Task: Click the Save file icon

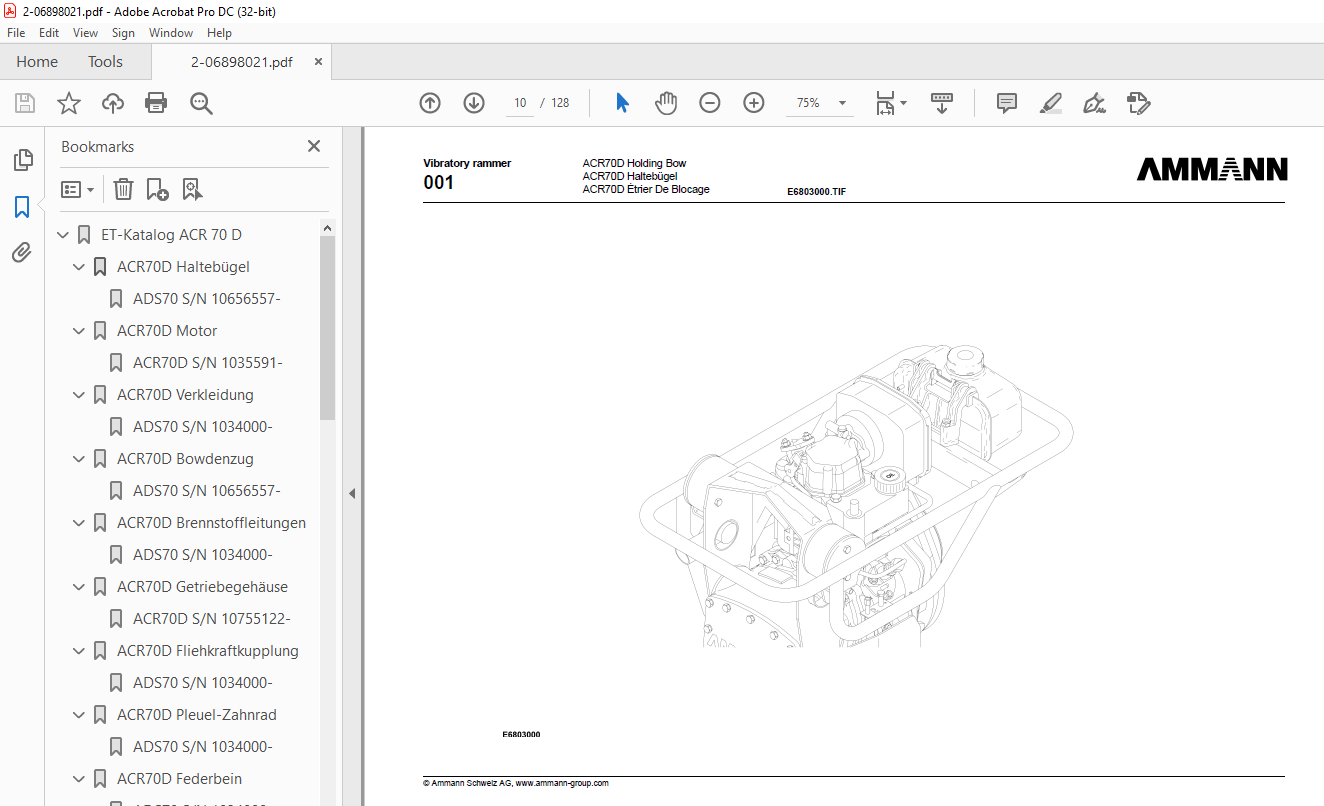Action: point(25,103)
